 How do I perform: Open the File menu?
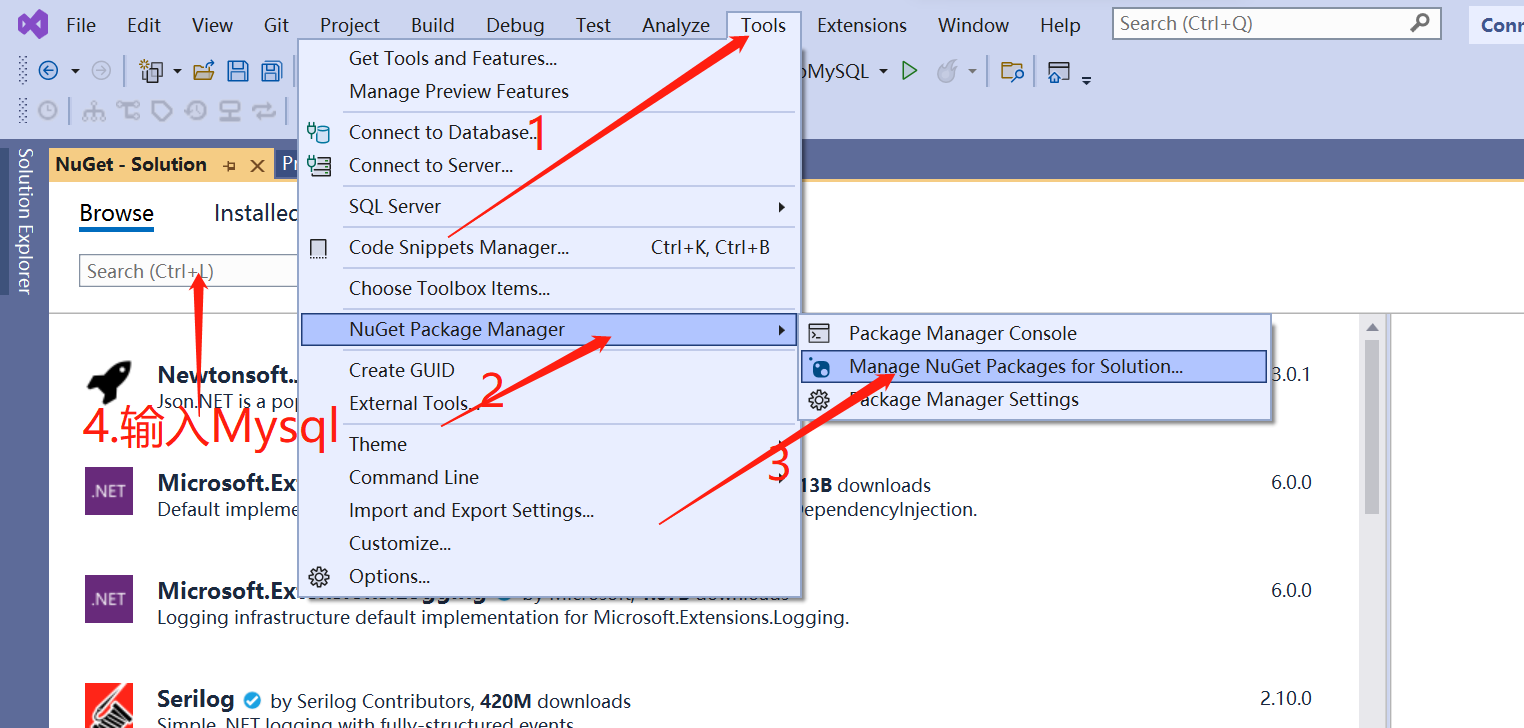pos(81,25)
